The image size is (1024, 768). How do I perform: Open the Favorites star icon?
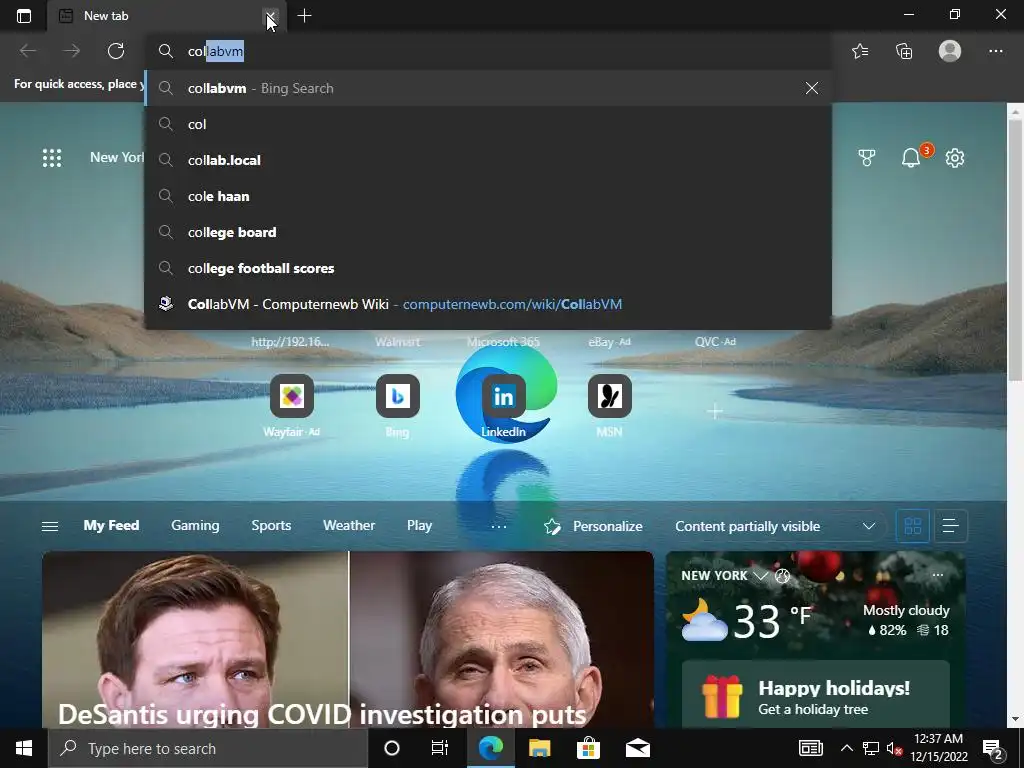click(860, 51)
